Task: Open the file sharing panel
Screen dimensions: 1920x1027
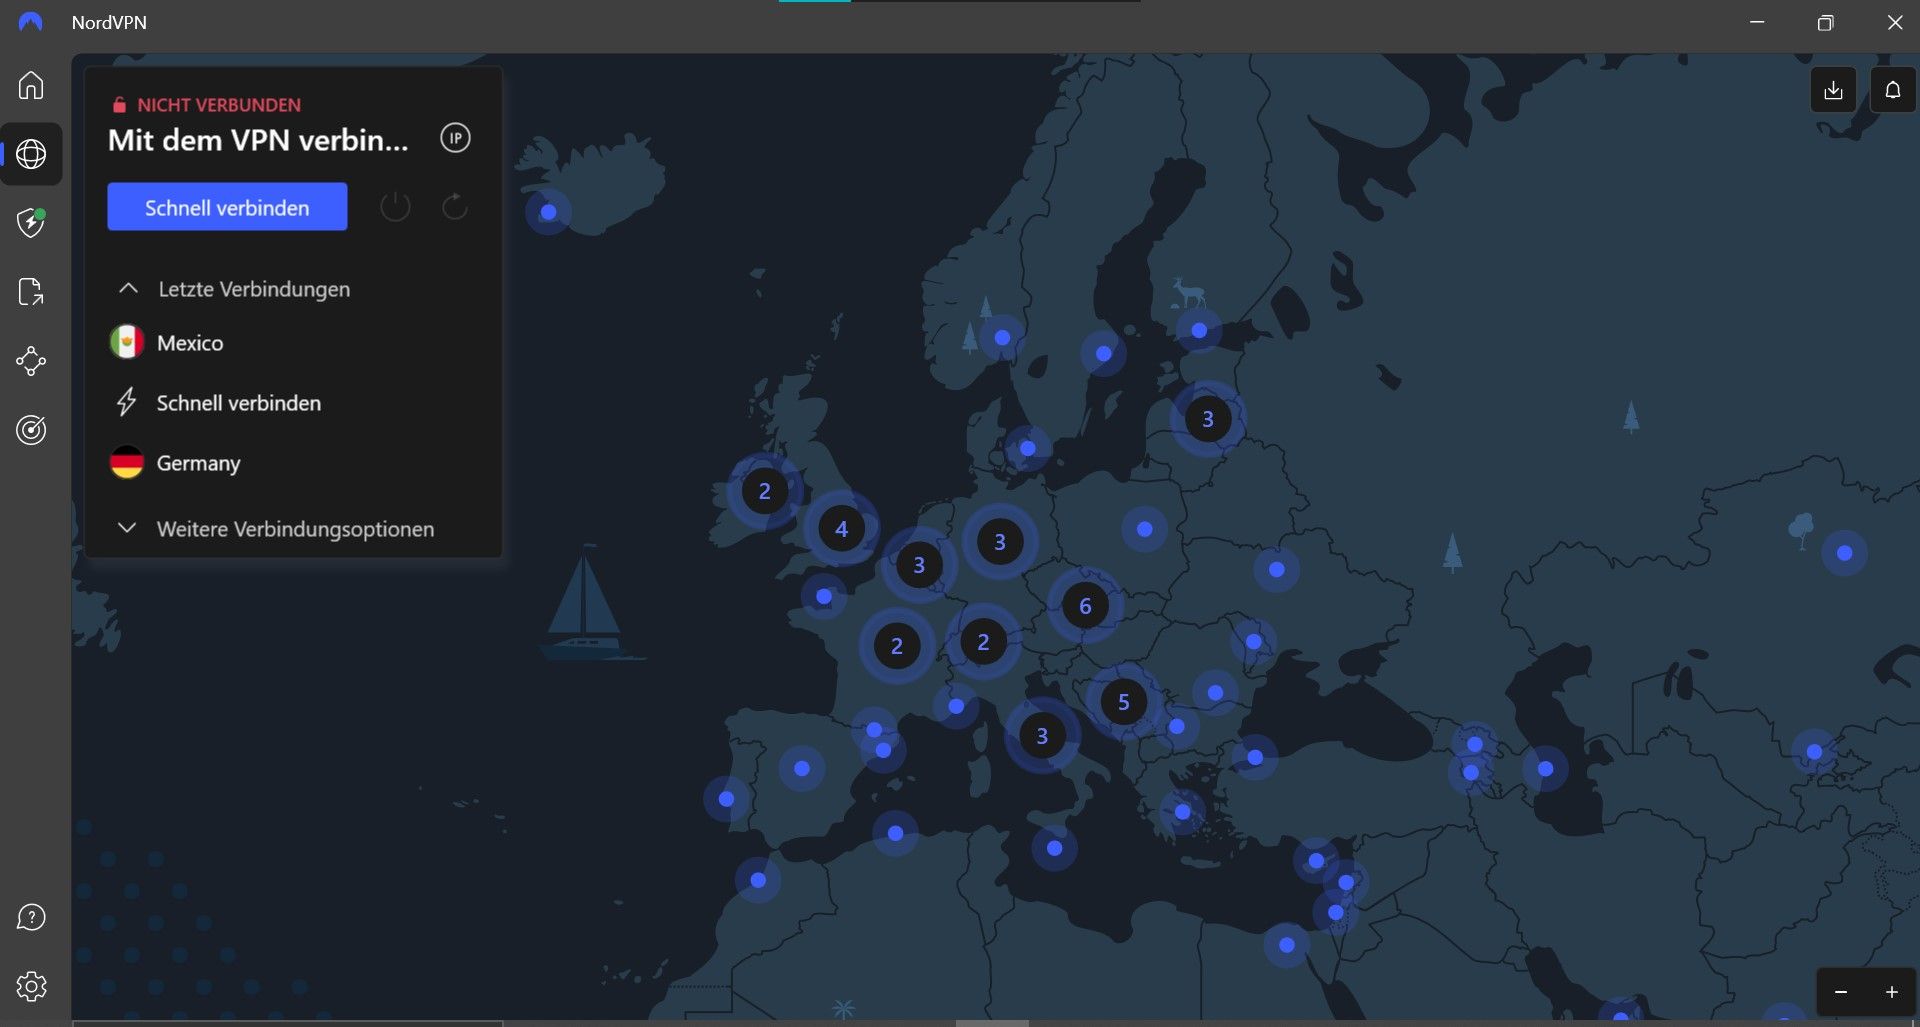Action: pos(32,292)
